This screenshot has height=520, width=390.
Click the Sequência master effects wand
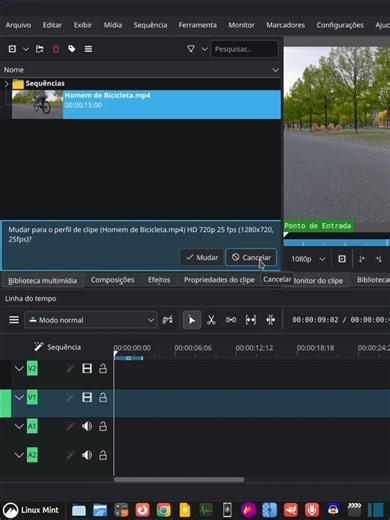[39, 347]
